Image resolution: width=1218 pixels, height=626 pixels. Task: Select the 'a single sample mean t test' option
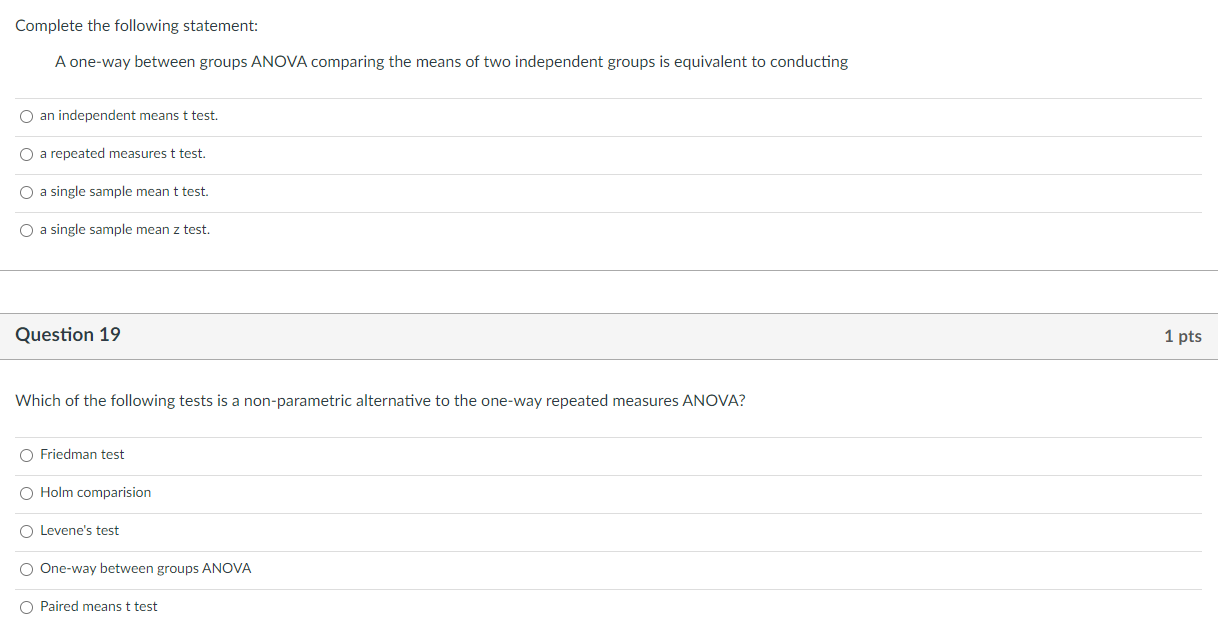26,191
